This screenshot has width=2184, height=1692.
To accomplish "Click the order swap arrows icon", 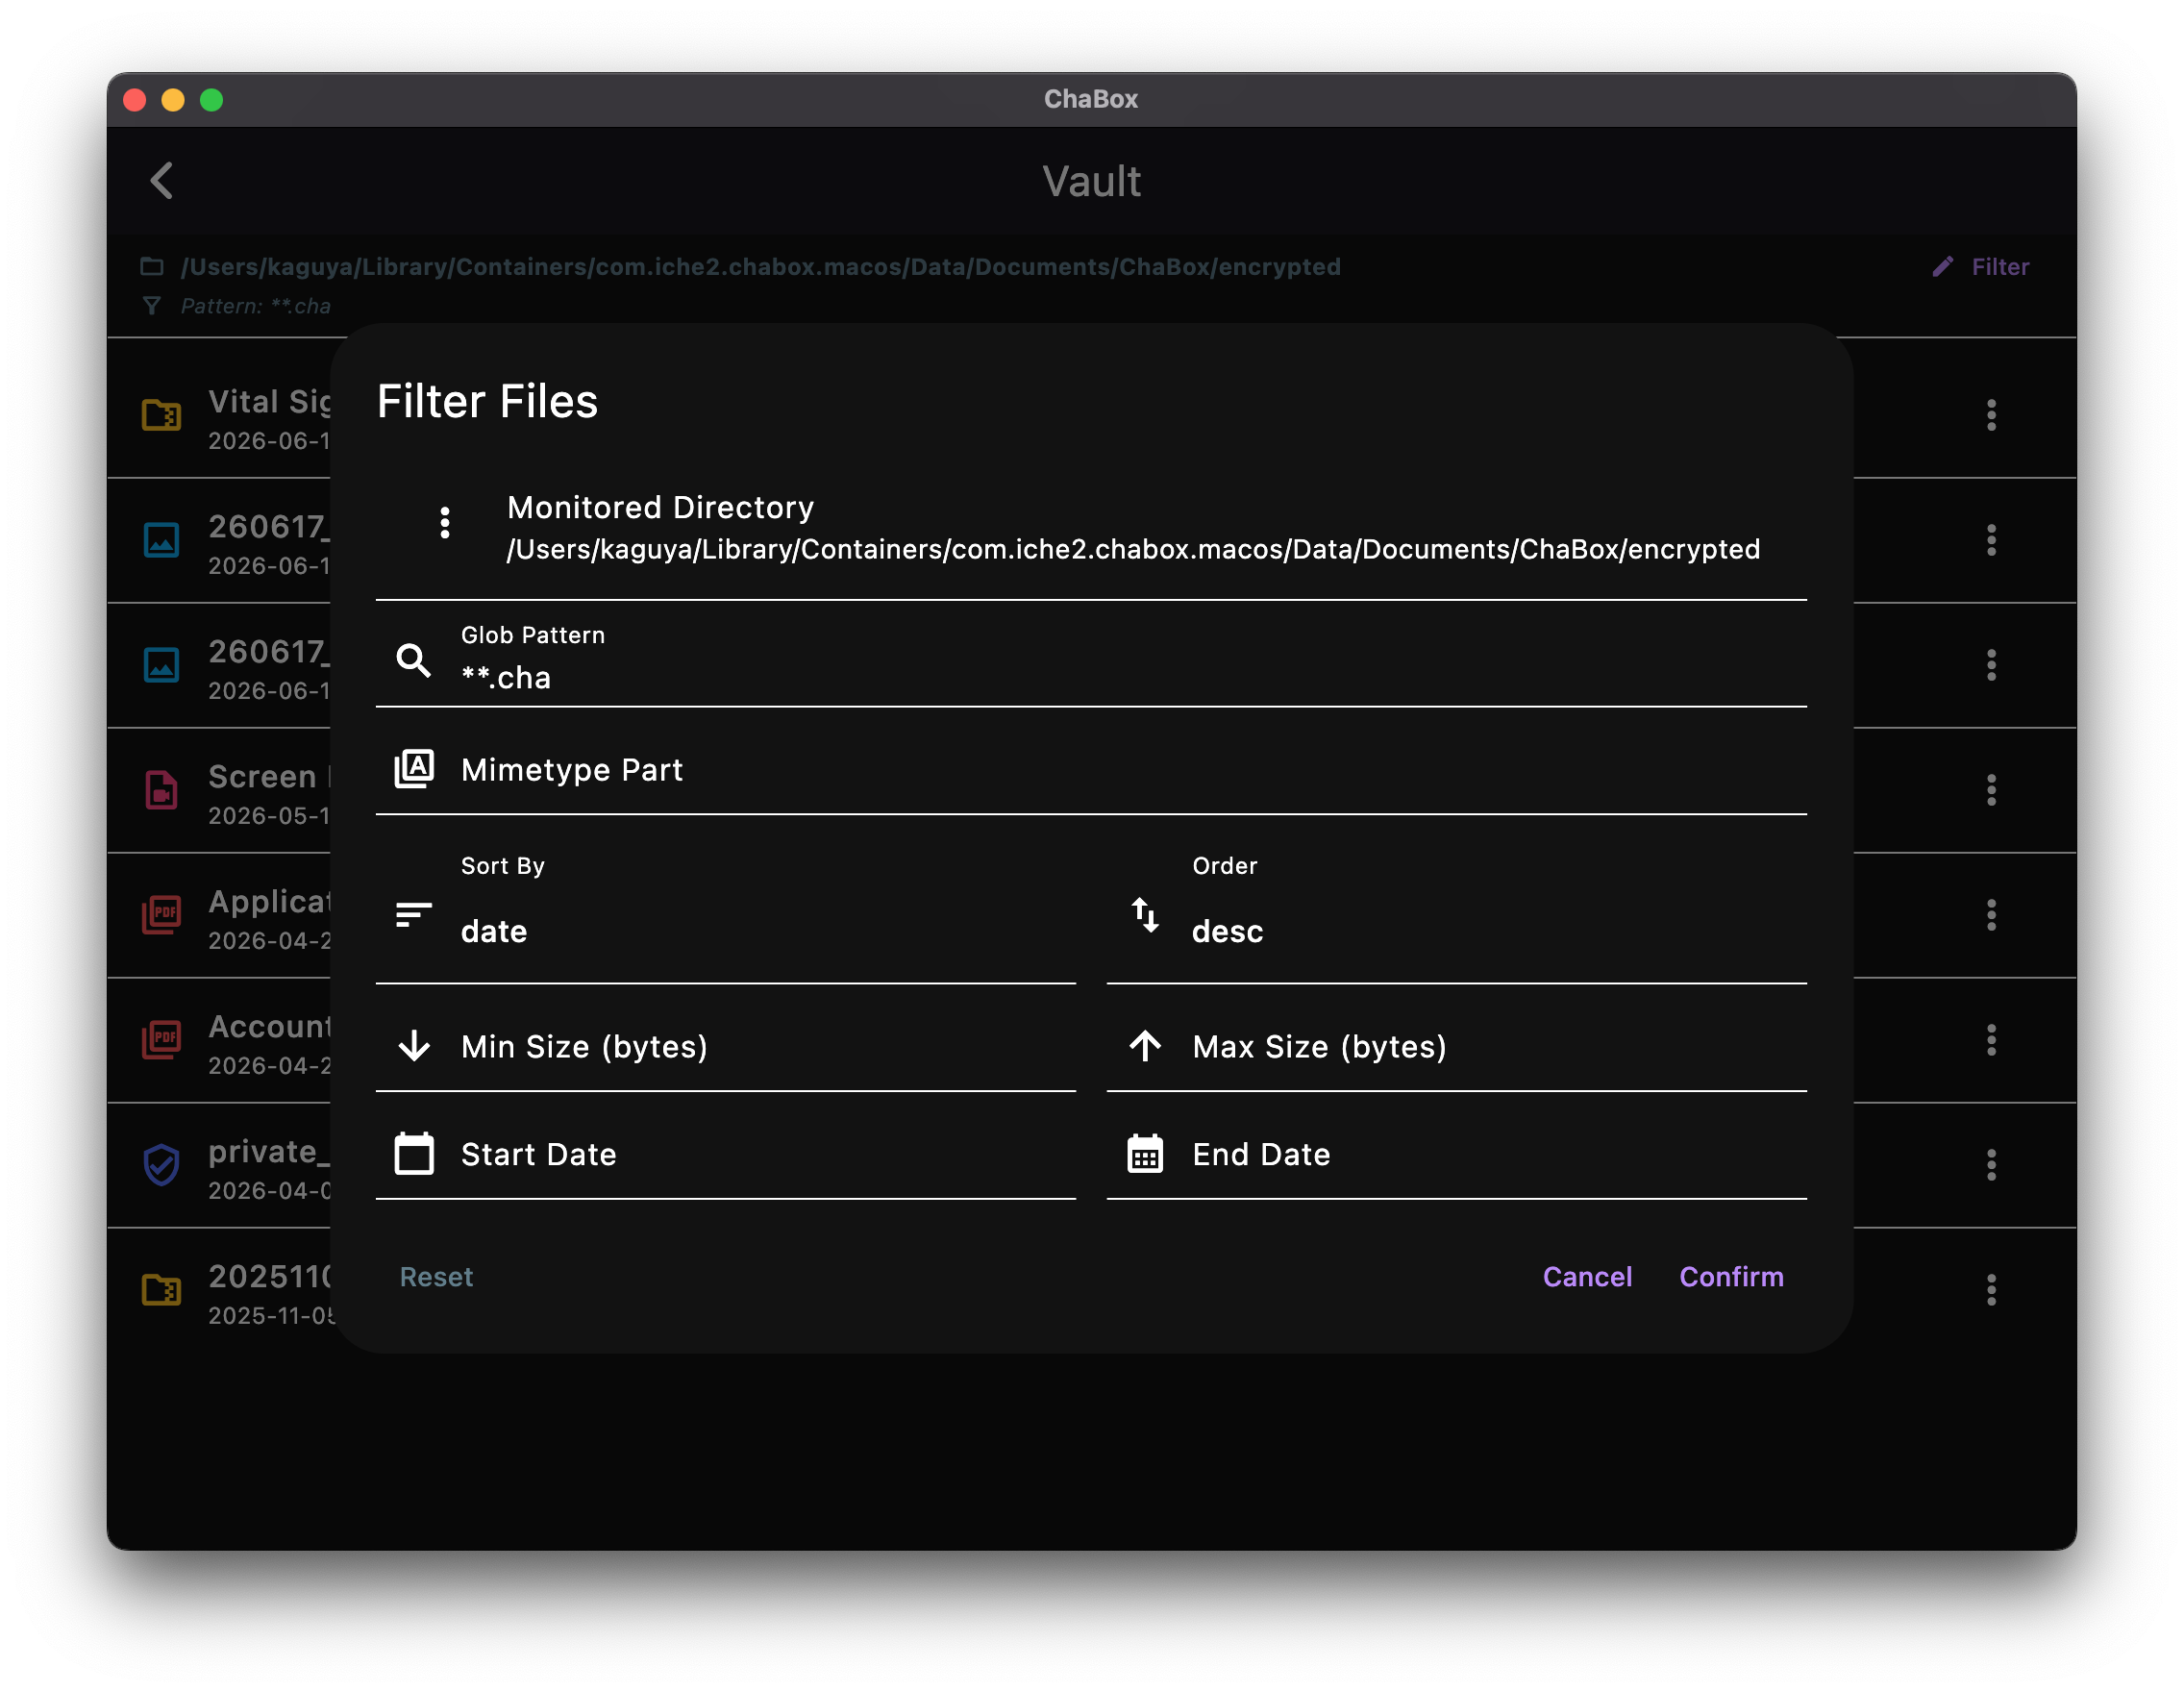I will 1145,915.
